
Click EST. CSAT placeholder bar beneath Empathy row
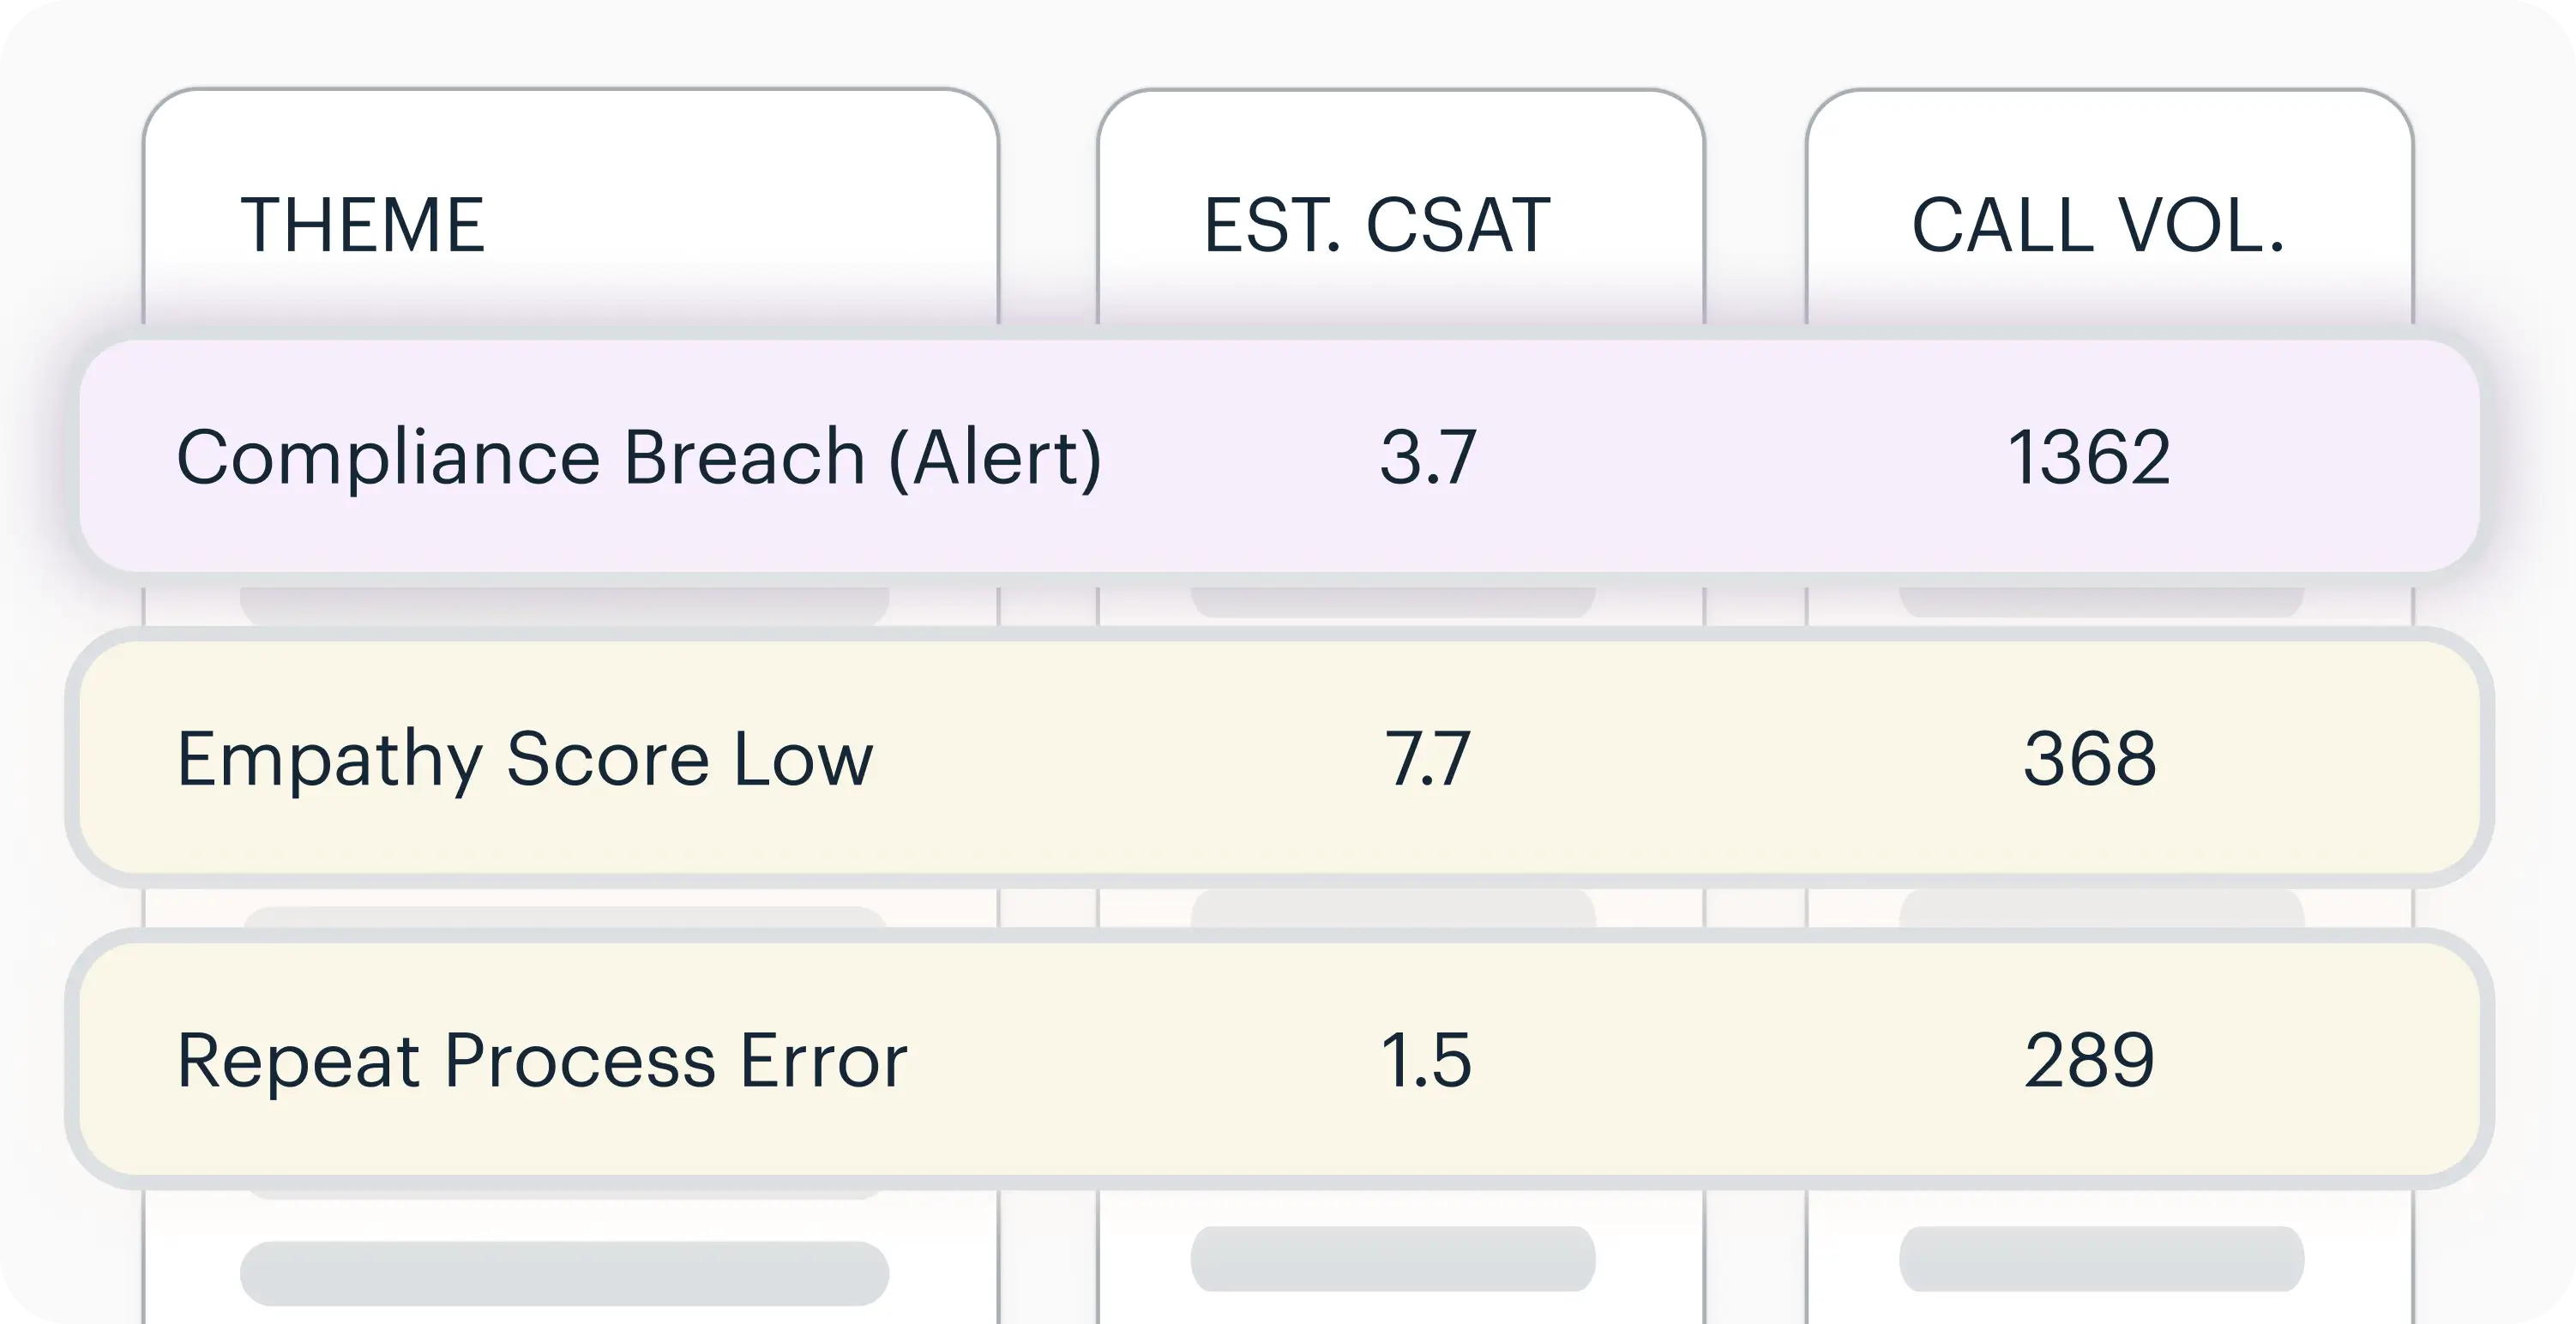click(x=1393, y=908)
